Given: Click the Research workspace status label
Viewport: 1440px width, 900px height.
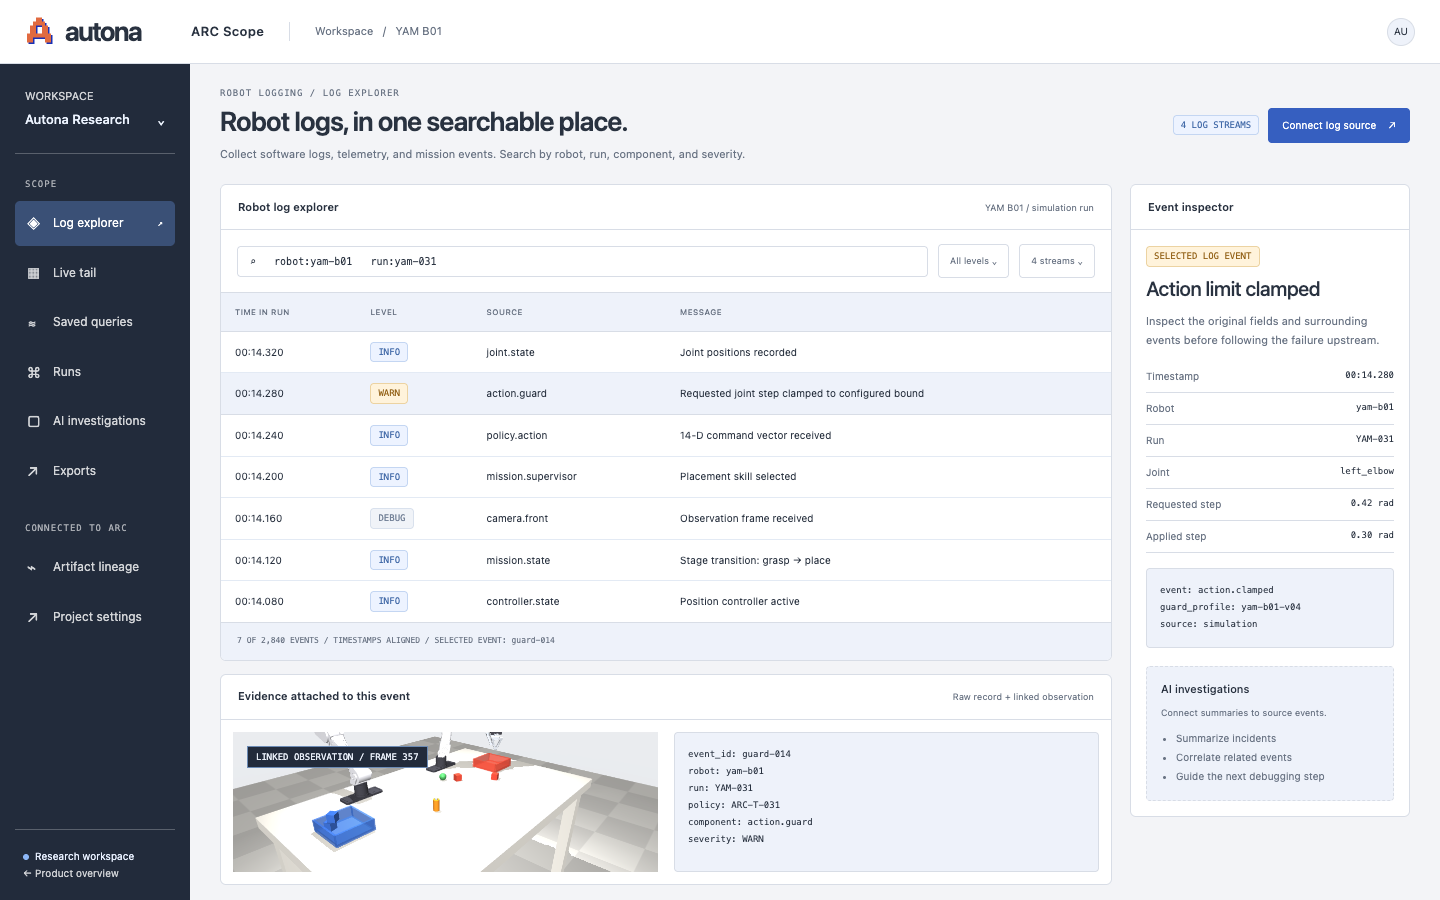Looking at the screenshot, I should (x=84, y=857).
